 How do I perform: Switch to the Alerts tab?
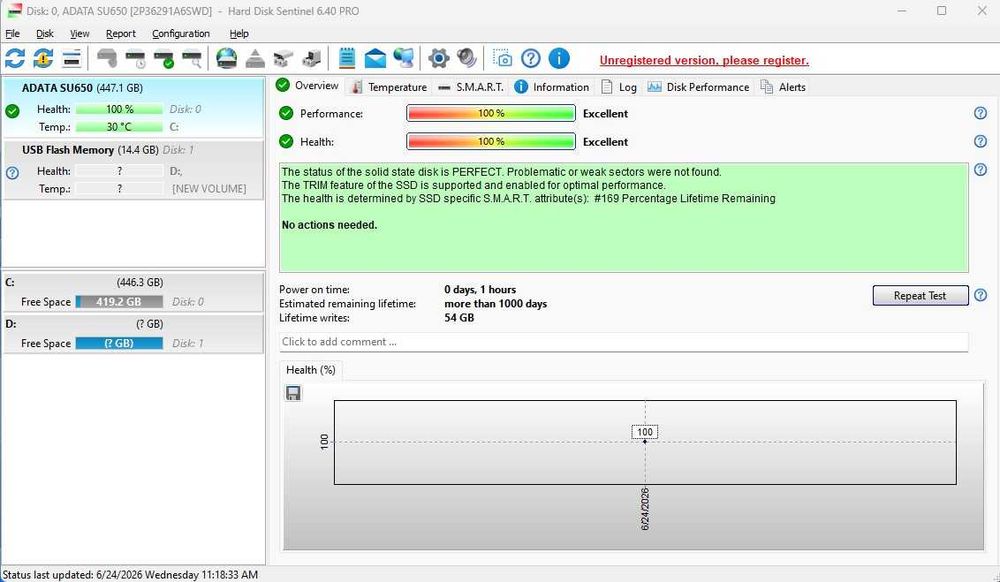[x=783, y=87]
